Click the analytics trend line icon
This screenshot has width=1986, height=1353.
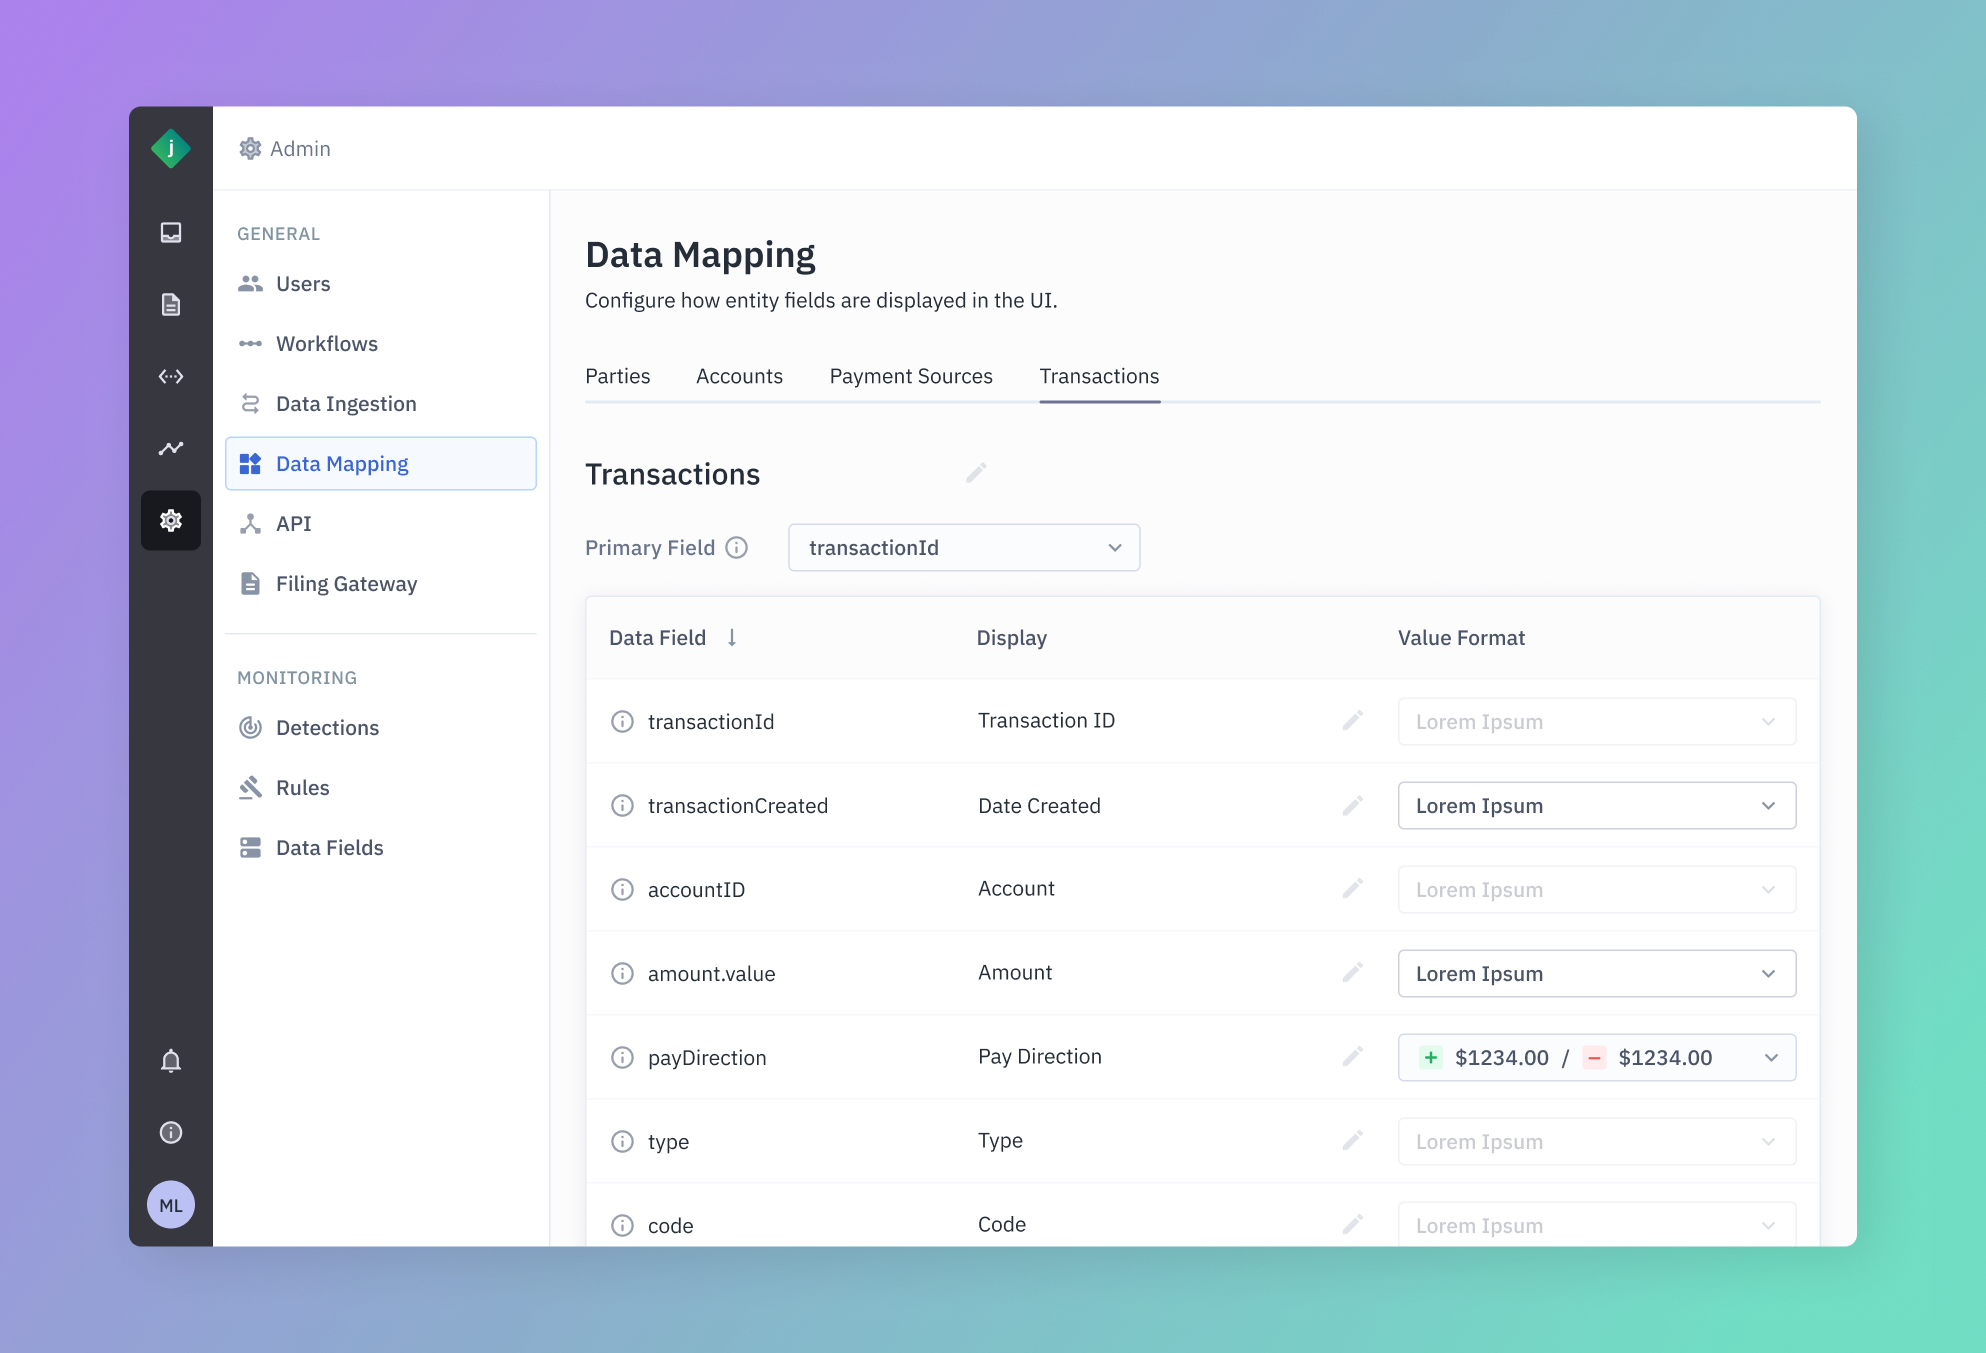(x=171, y=448)
